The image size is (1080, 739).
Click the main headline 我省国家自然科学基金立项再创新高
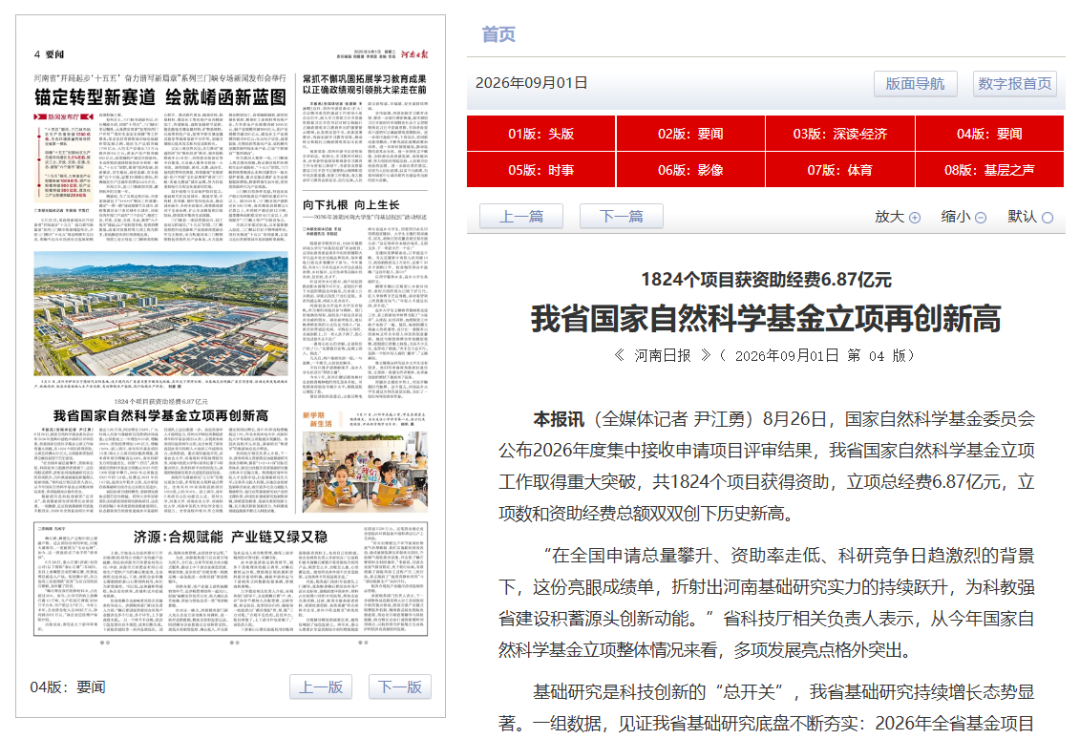click(766, 319)
